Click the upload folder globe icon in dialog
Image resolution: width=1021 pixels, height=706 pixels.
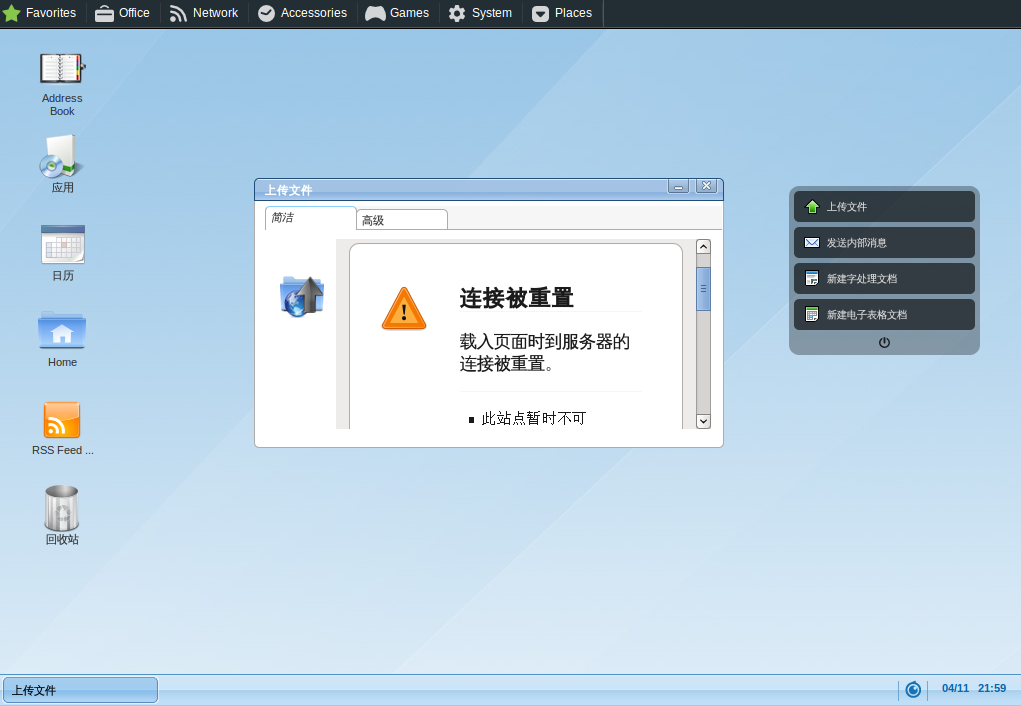(x=301, y=296)
